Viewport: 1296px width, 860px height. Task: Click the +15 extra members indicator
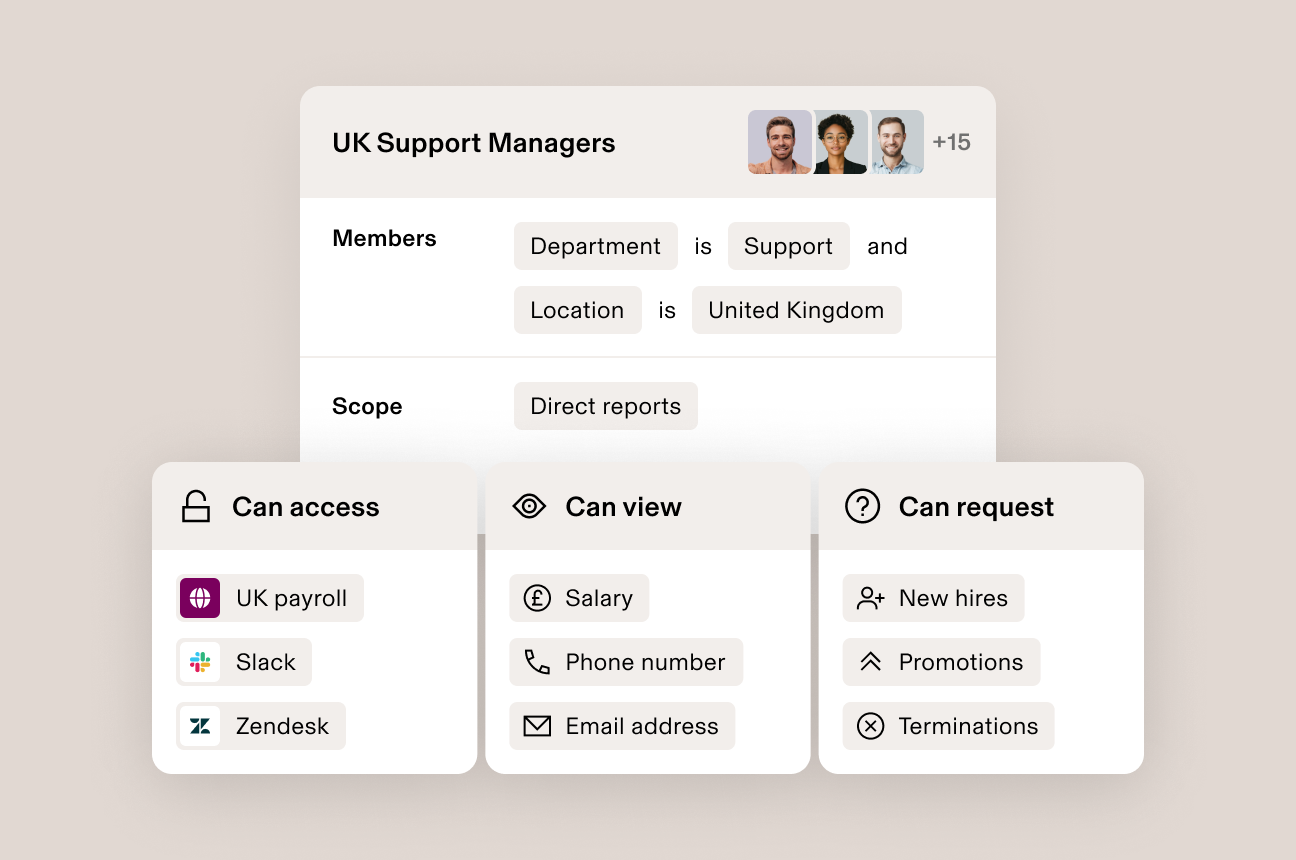pos(951,142)
